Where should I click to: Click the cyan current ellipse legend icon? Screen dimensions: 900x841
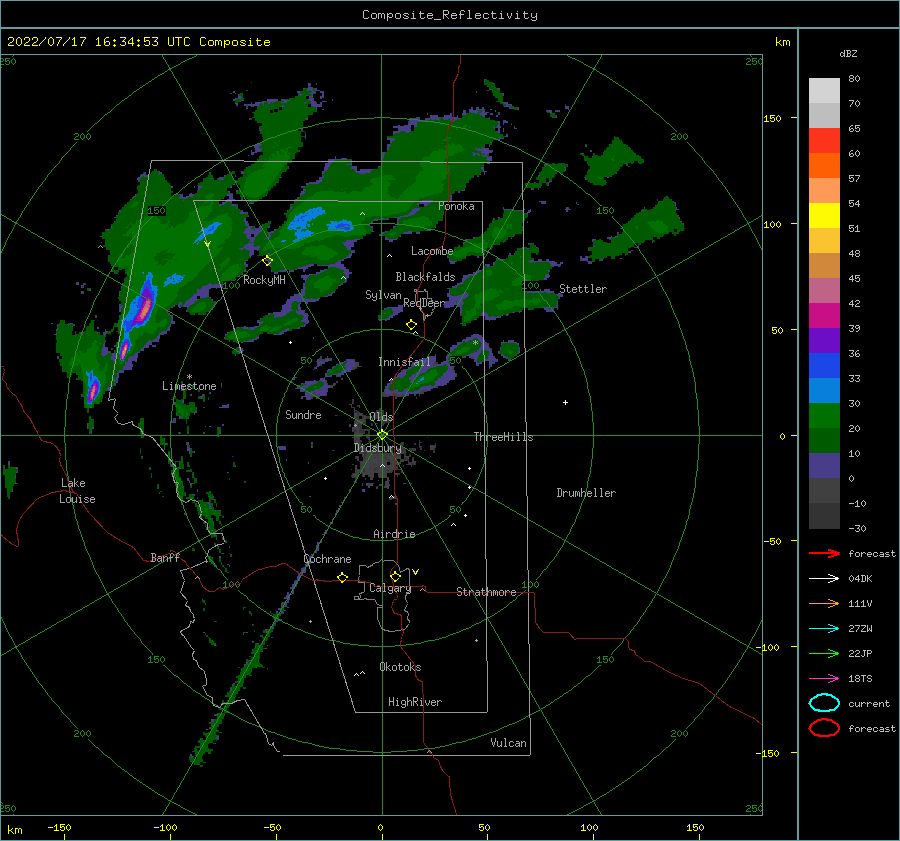tap(824, 703)
